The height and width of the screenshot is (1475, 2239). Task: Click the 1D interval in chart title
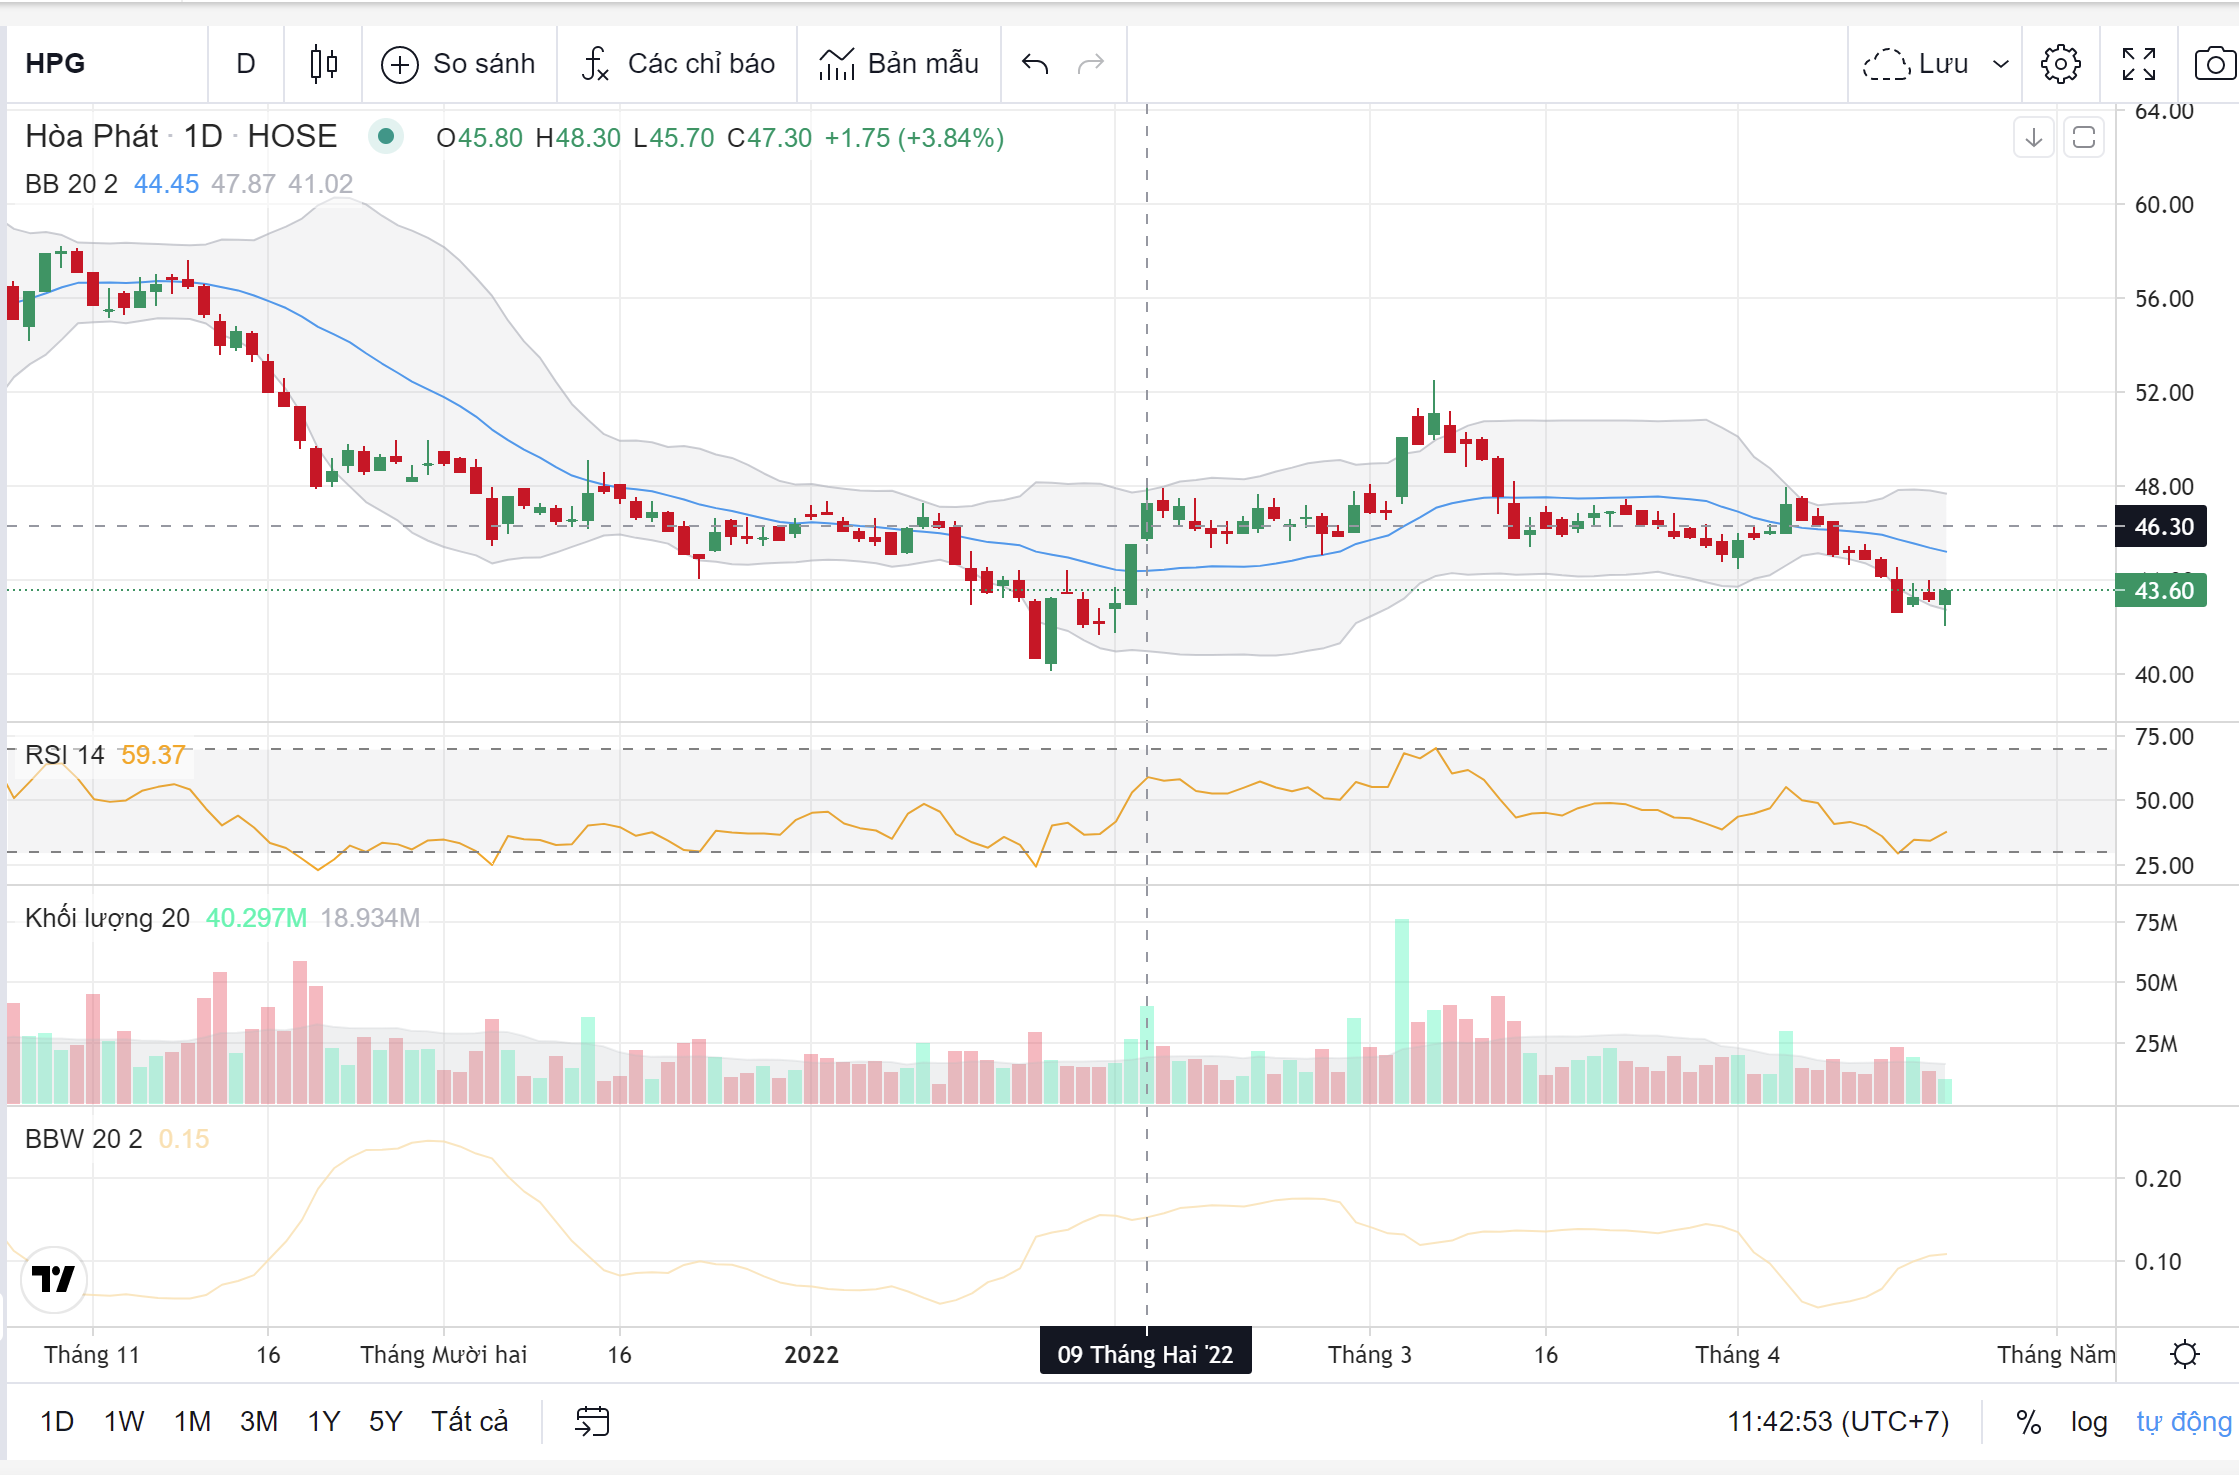203,136
